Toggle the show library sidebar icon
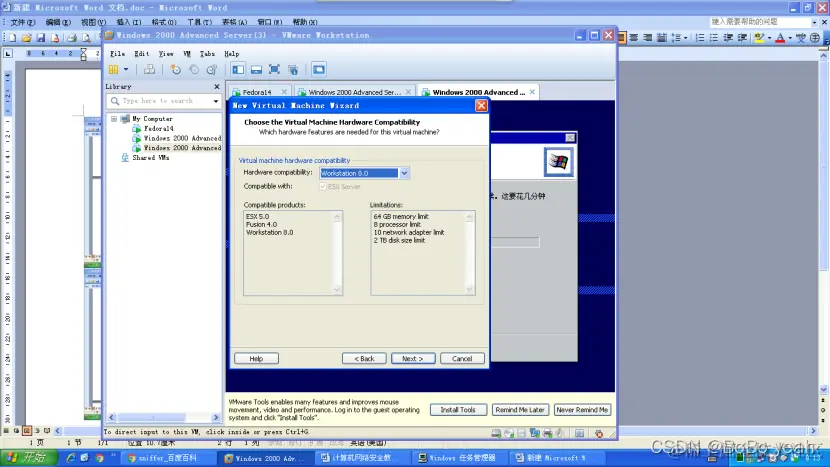The height and width of the screenshot is (467, 830). (238, 69)
